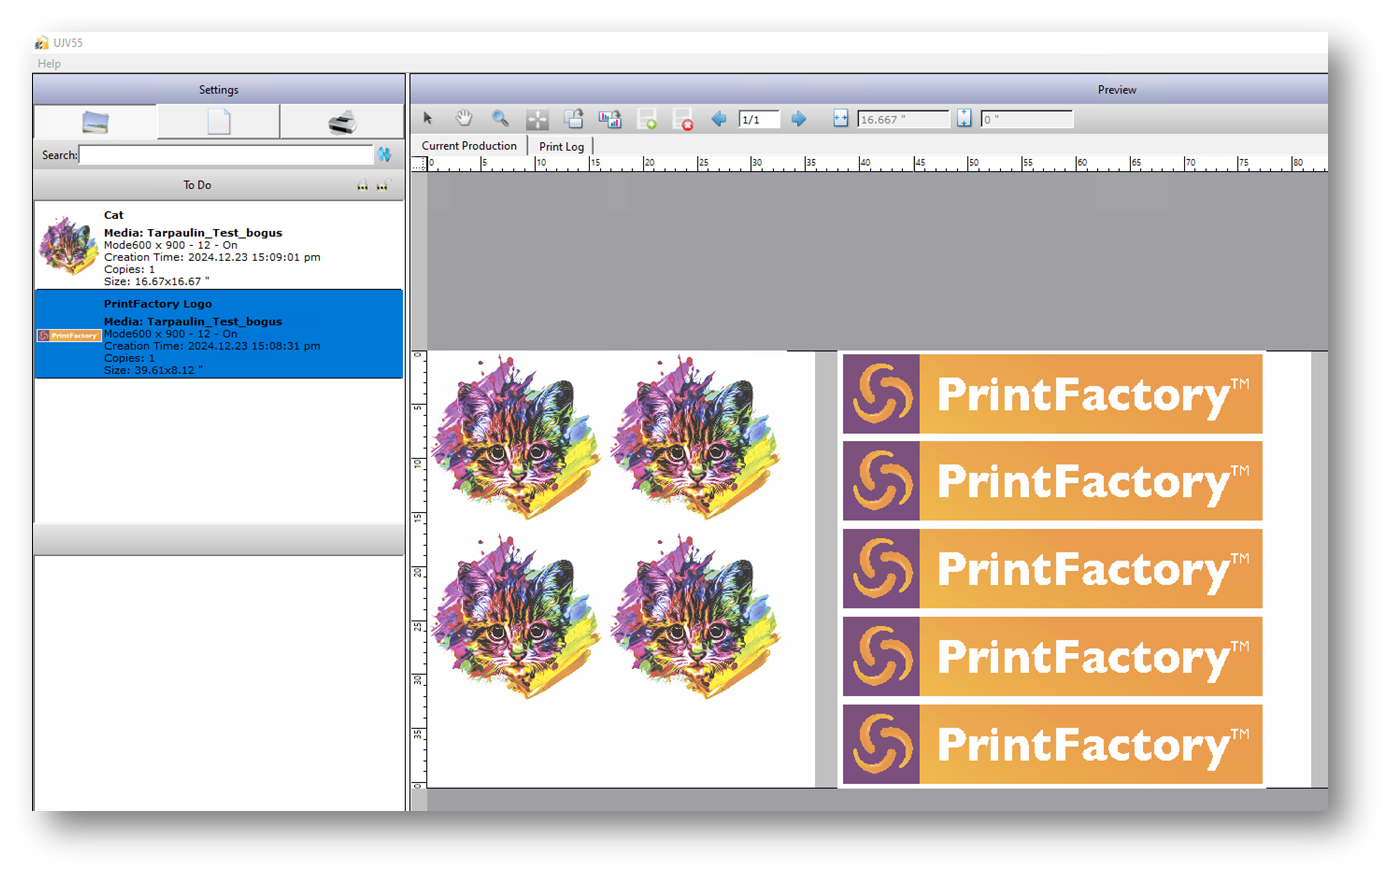Switch to the Print Log tab

(x=561, y=147)
